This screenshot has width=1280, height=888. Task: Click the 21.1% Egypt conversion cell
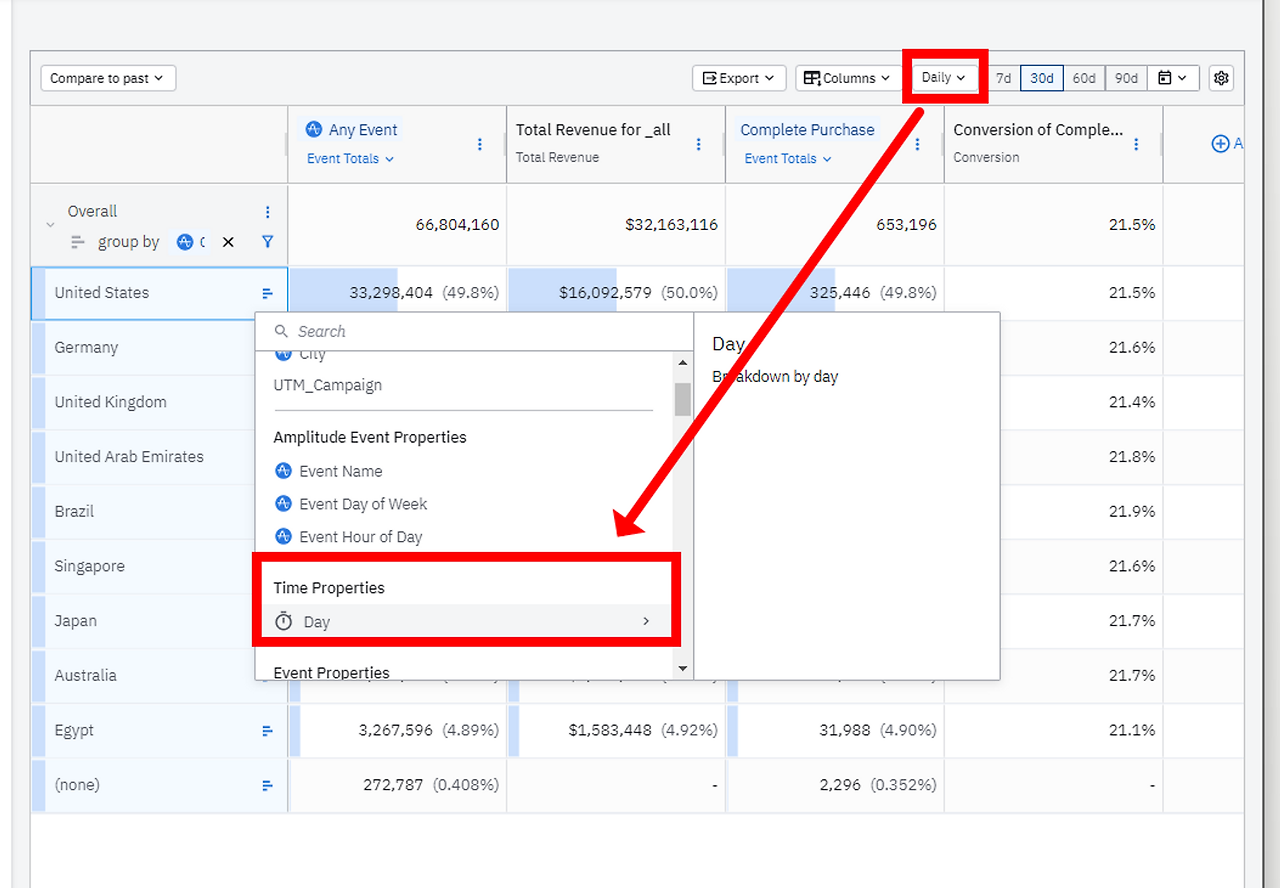click(1054, 731)
